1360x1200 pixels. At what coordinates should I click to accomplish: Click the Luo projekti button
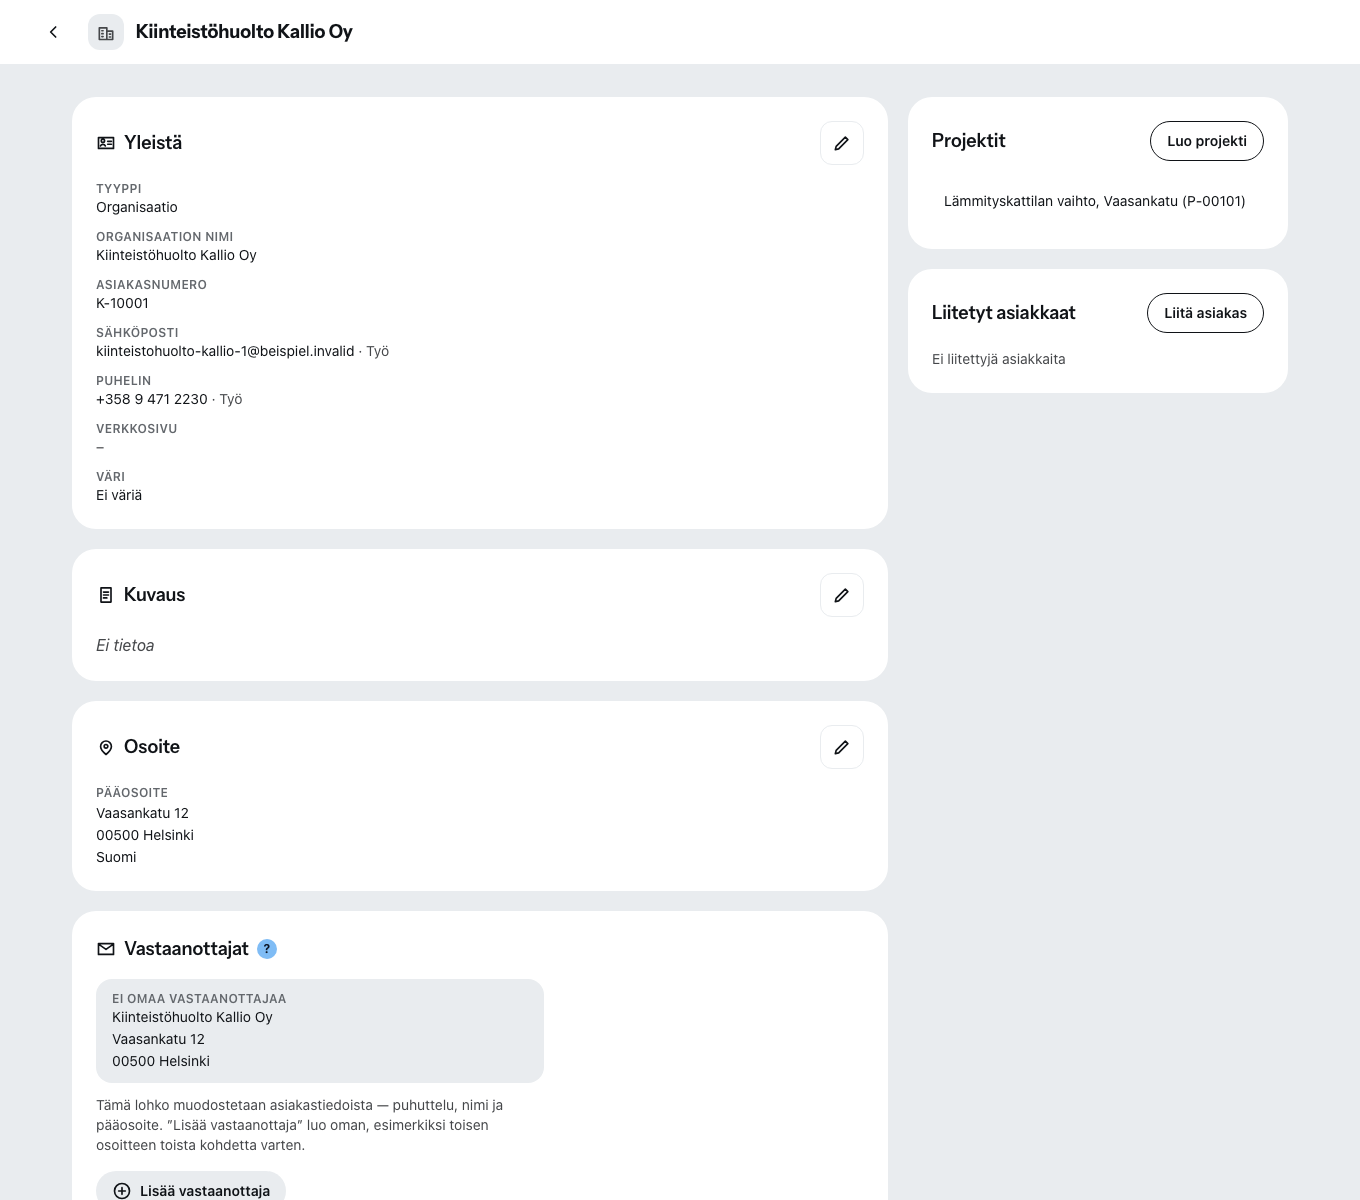coord(1207,141)
